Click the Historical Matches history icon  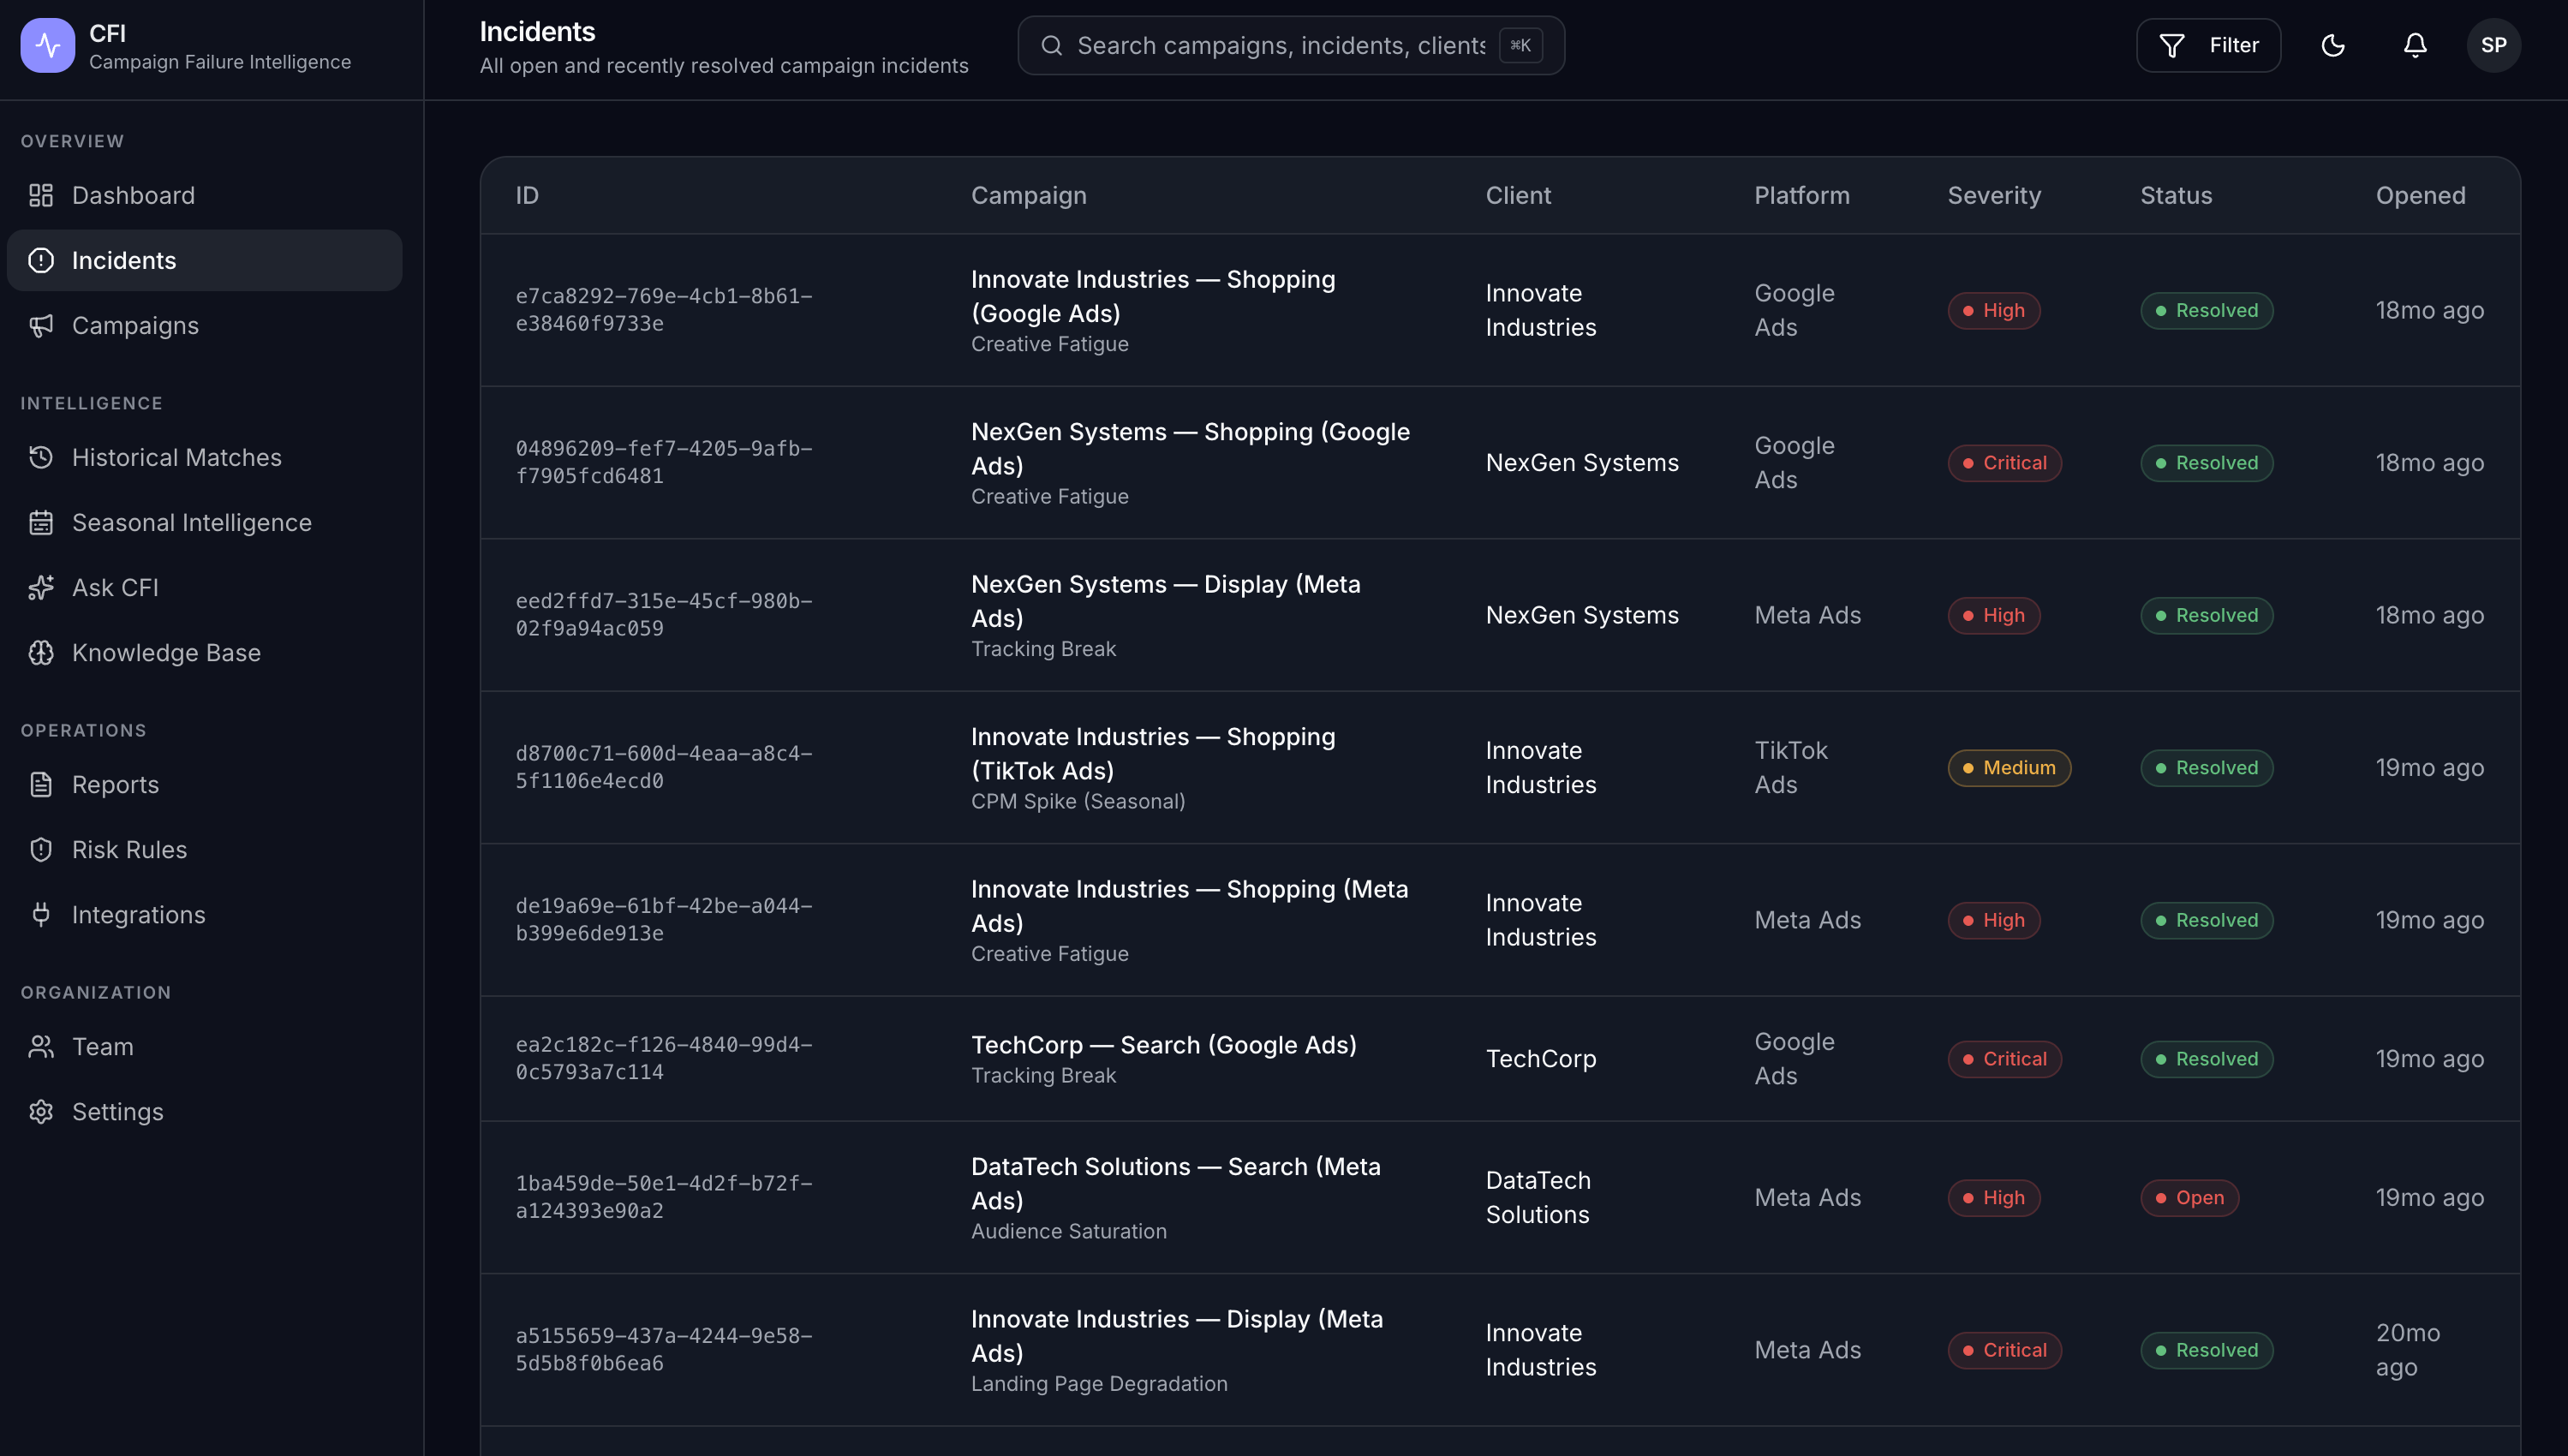(41, 457)
